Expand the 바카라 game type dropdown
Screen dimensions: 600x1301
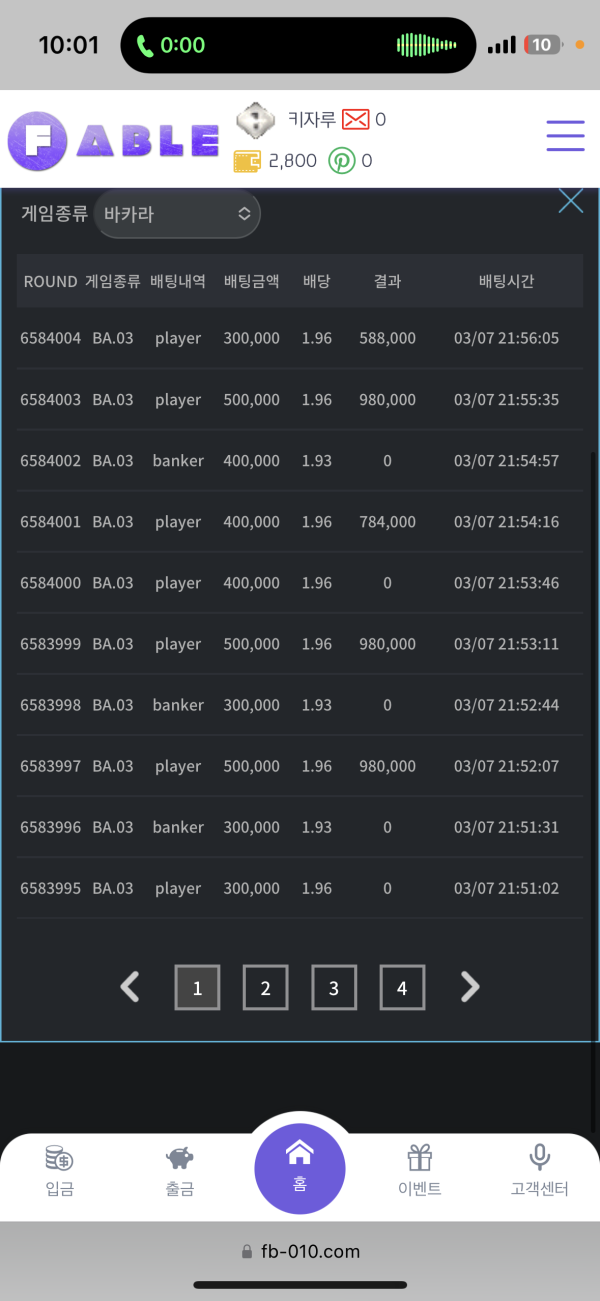coord(177,214)
